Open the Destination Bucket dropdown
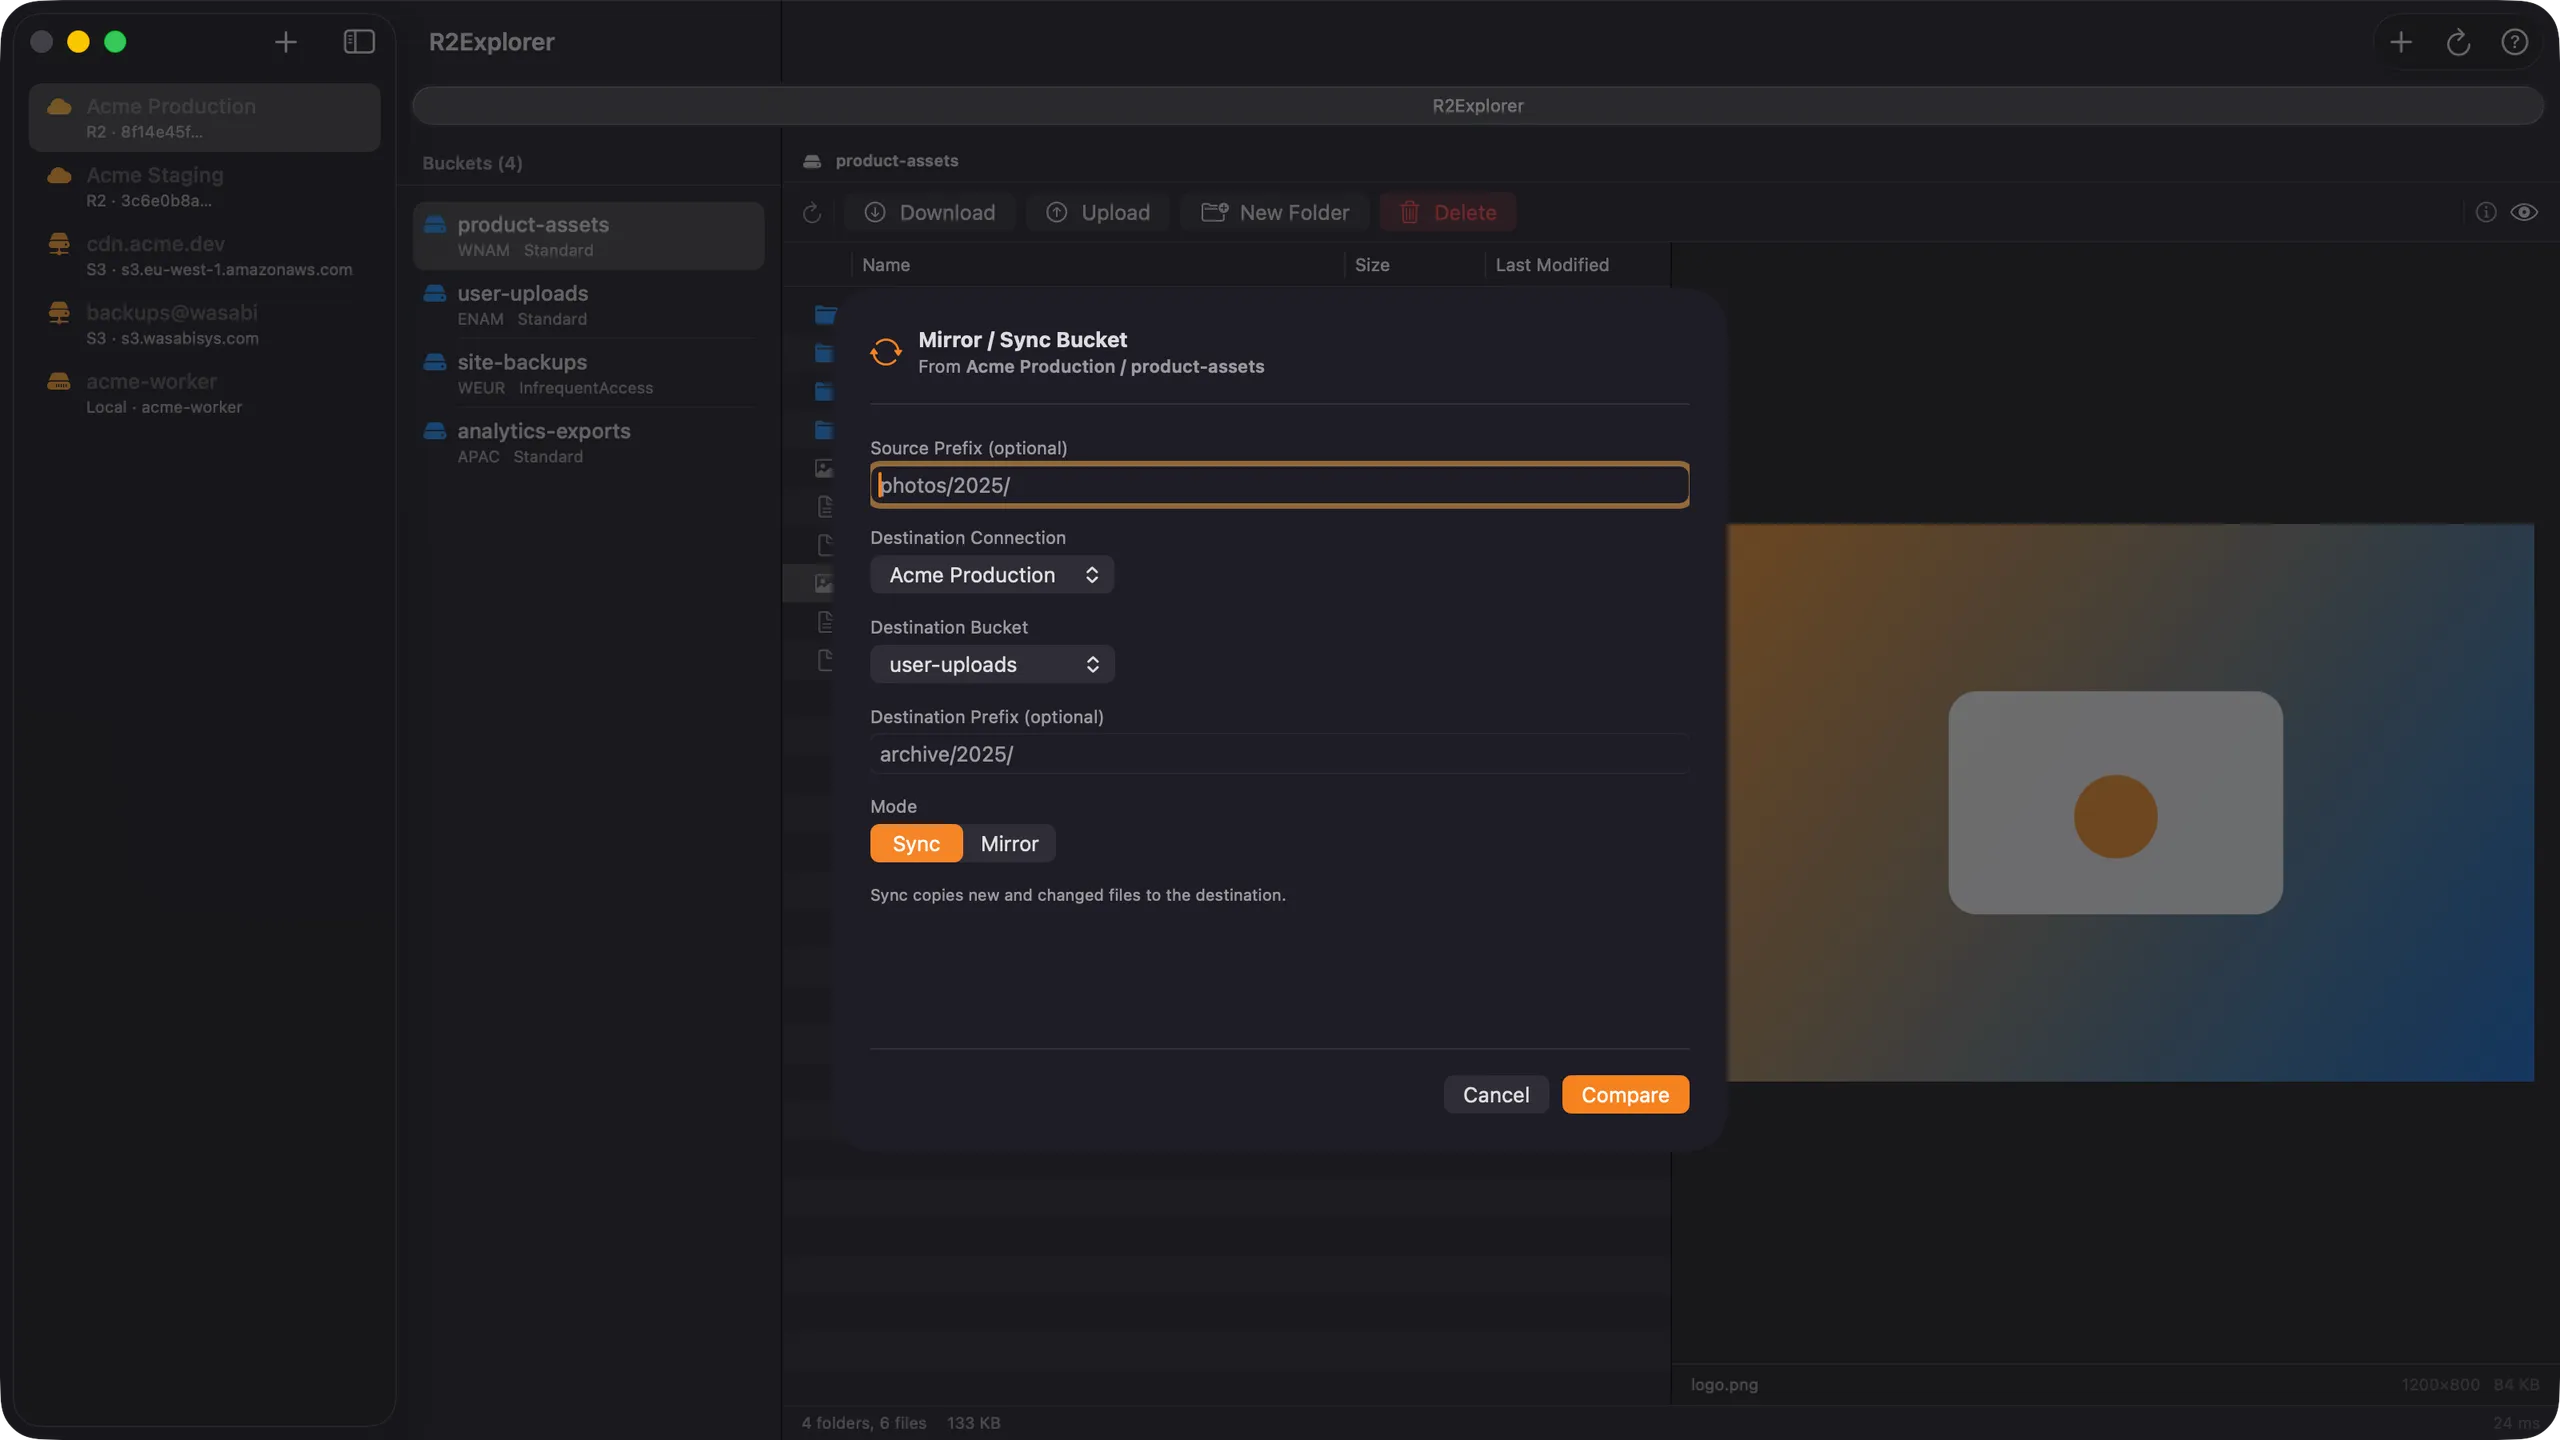This screenshot has height=1440, width=2560. 992,664
